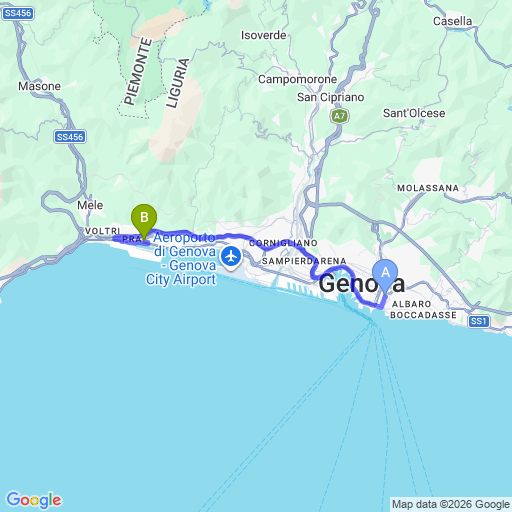
Task: Open the Google logo link
Action: [x=34, y=500]
